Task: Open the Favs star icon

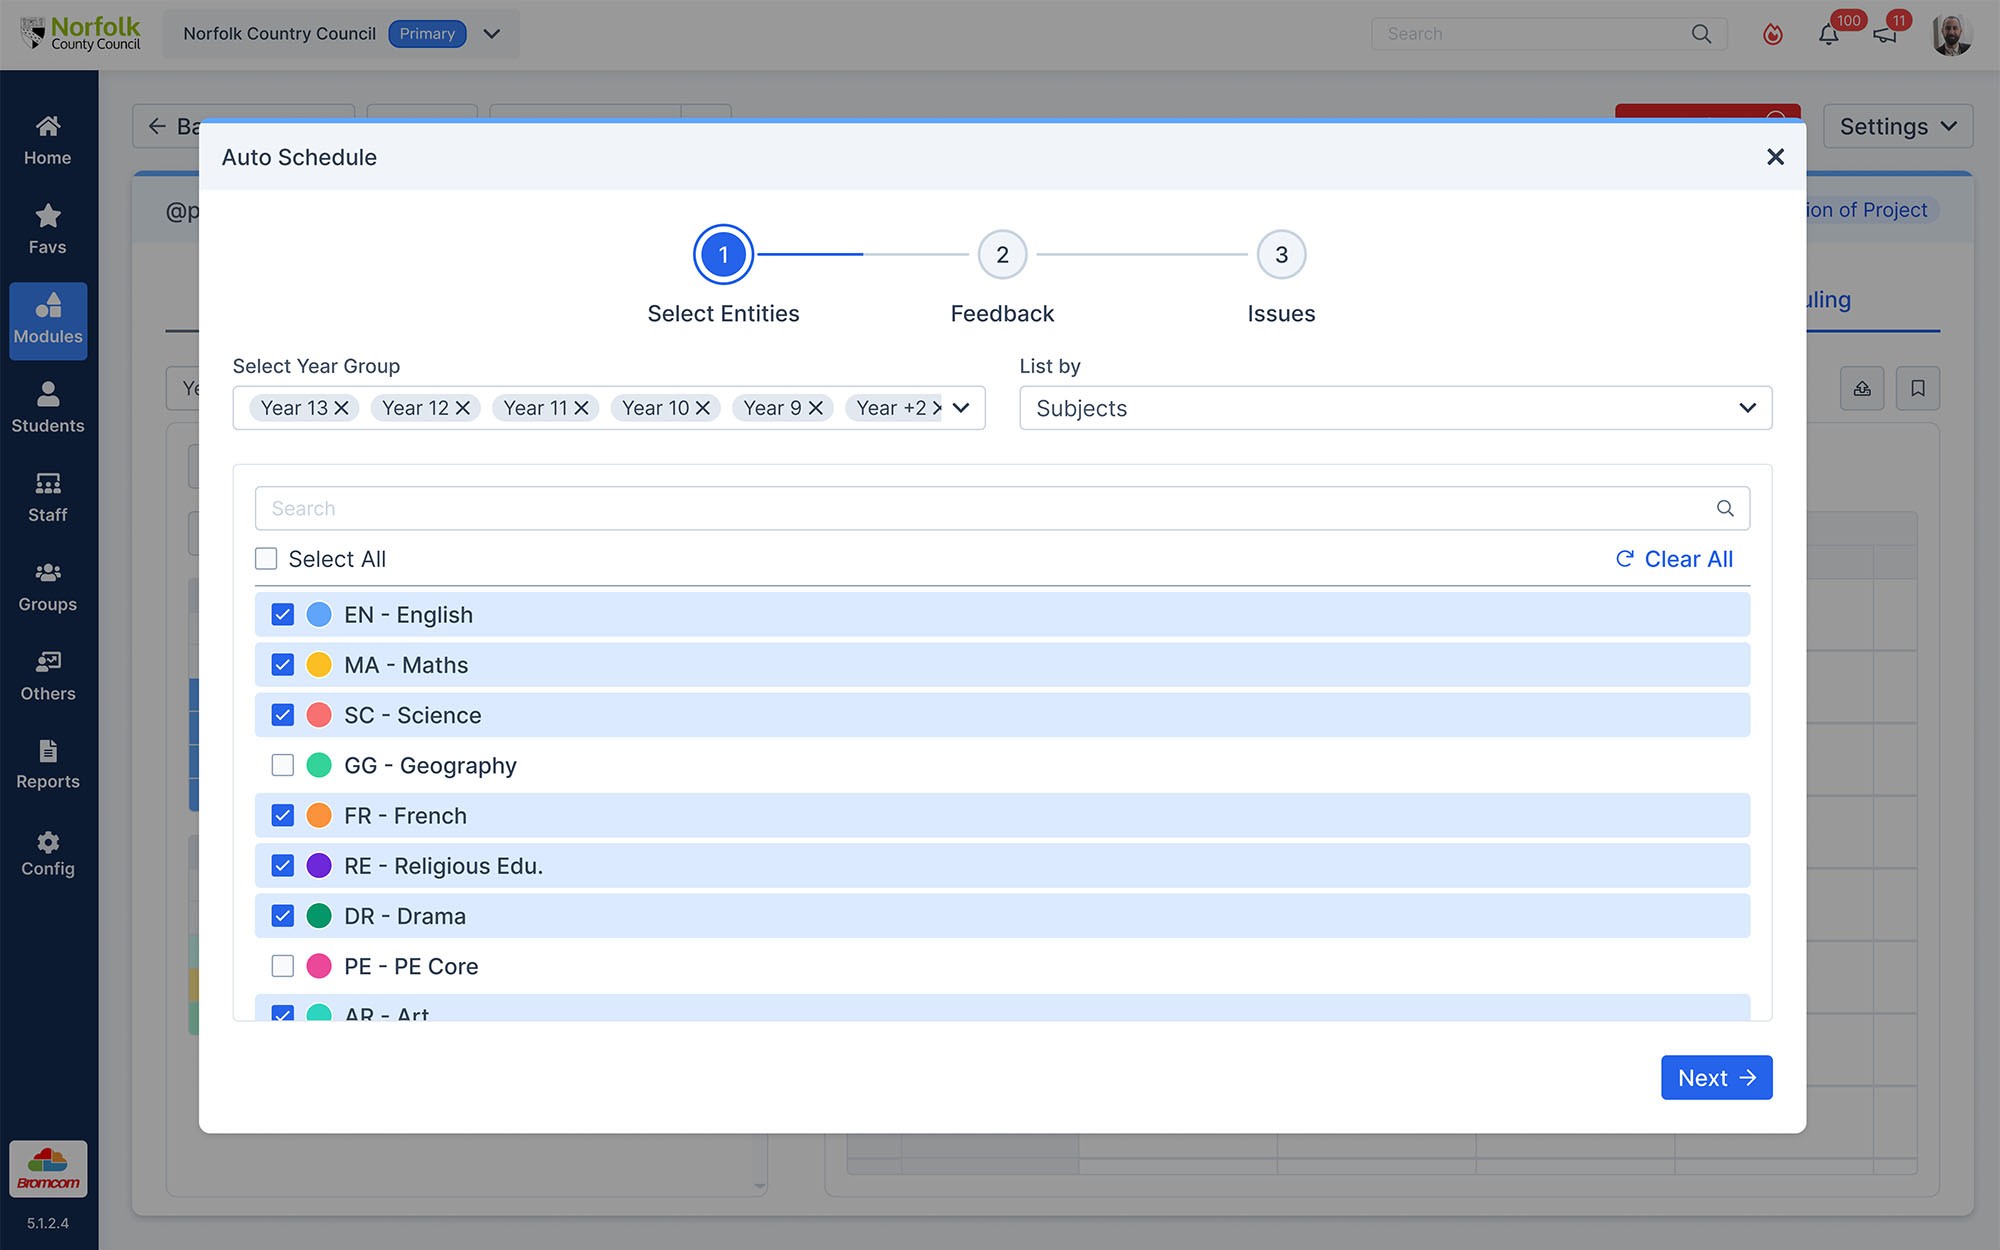Action: click(48, 216)
